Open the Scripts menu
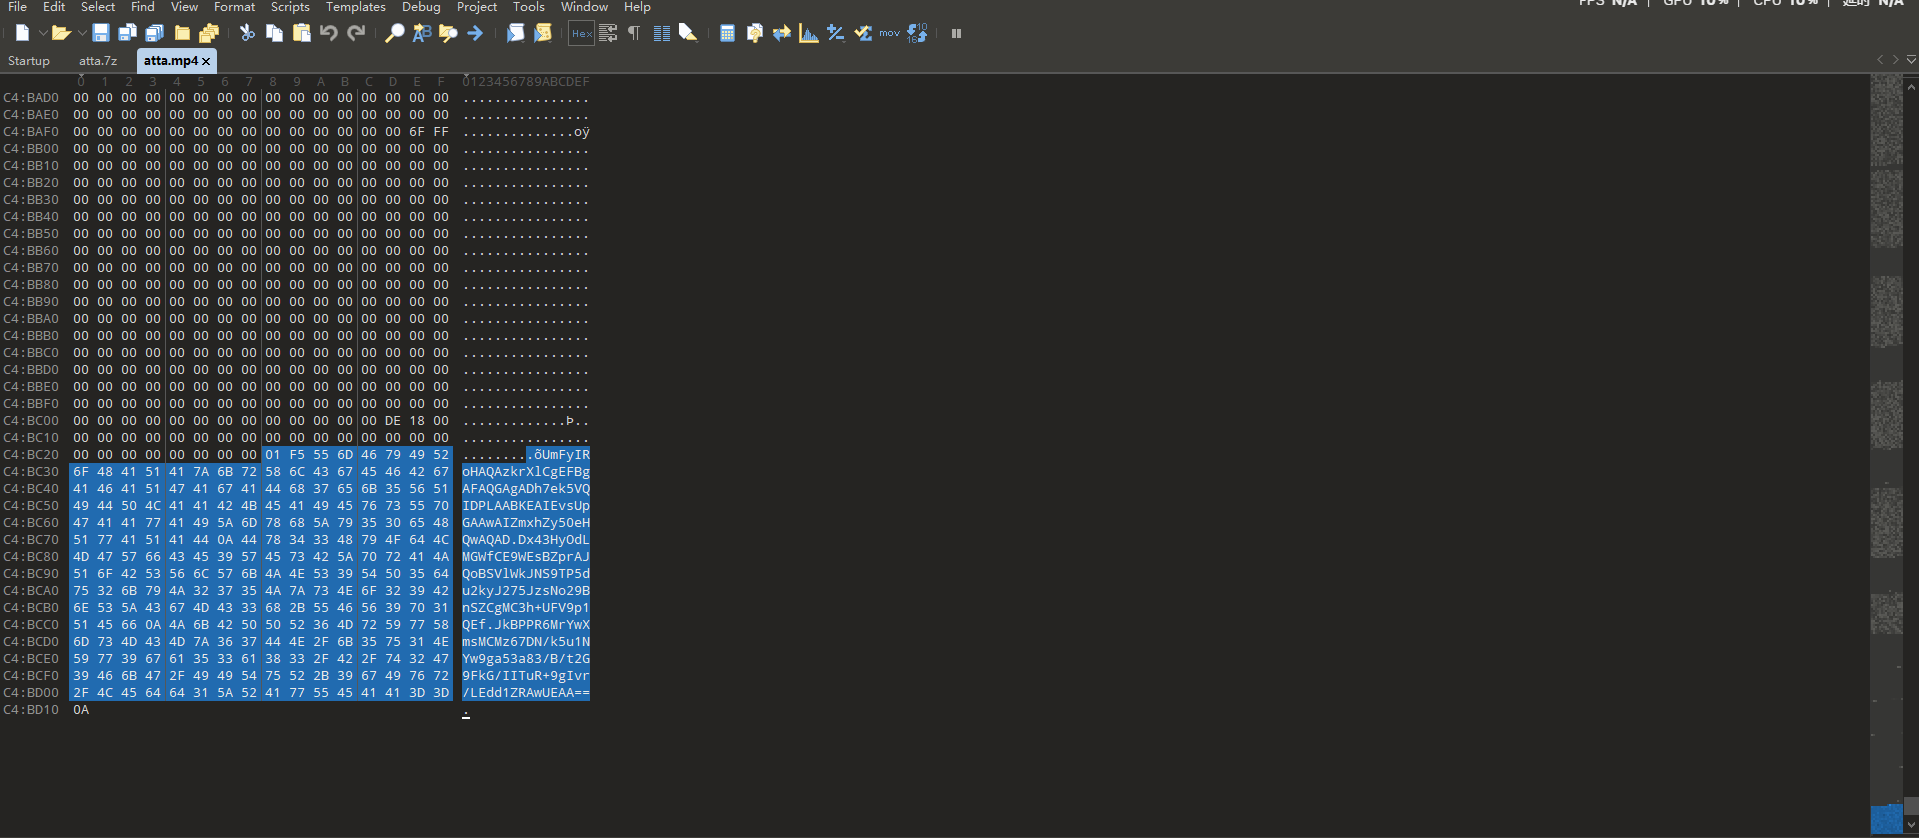This screenshot has width=1919, height=838. [290, 7]
